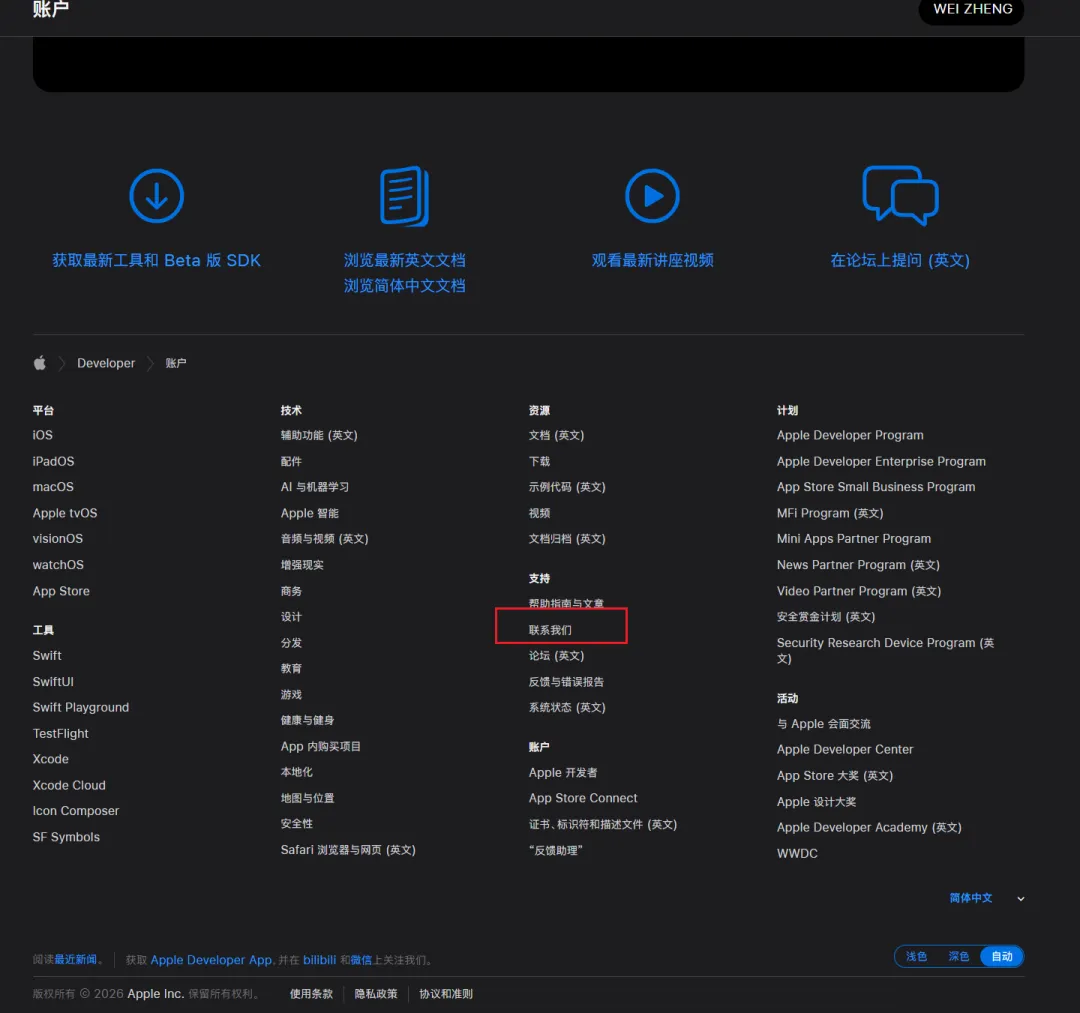
Task: Open App 内购买项目 link
Action: pyautogui.click(x=320, y=746)
